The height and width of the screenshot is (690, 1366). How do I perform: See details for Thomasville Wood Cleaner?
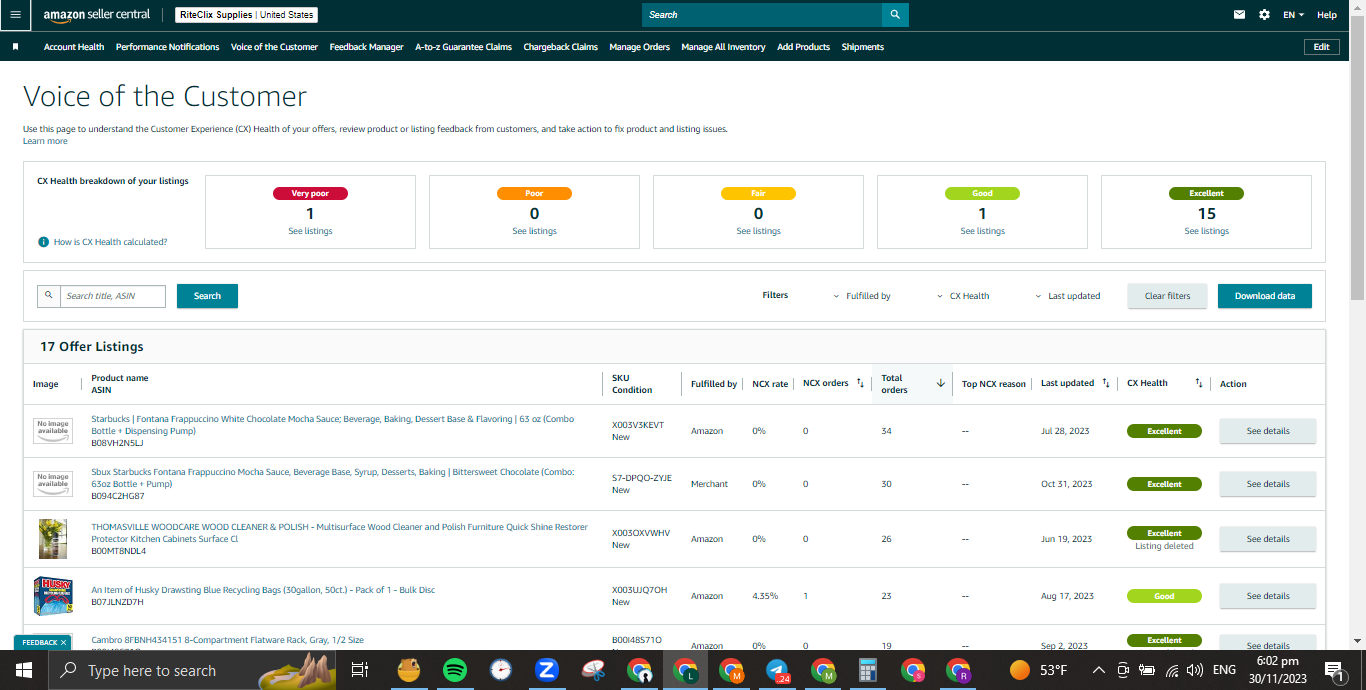pyautogui.click(x=1267, y=539)
